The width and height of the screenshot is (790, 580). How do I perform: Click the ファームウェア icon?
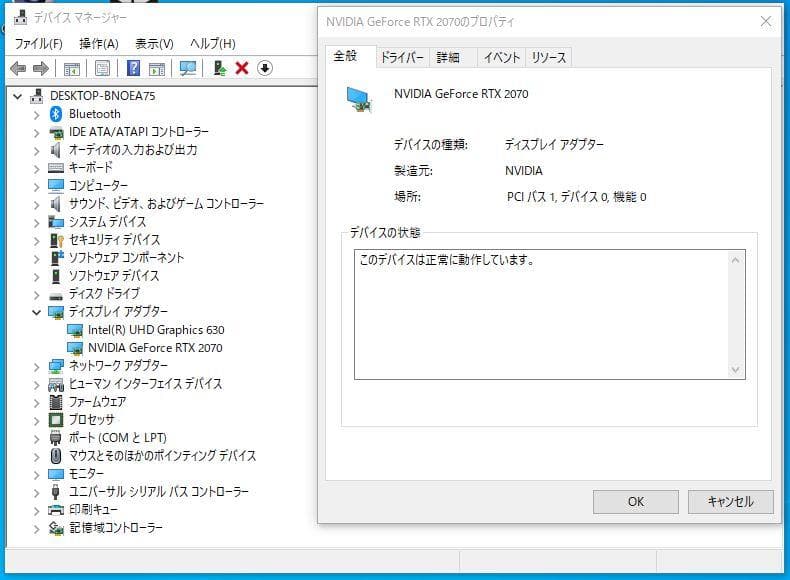pyautogui.click(x=56, y=402)
